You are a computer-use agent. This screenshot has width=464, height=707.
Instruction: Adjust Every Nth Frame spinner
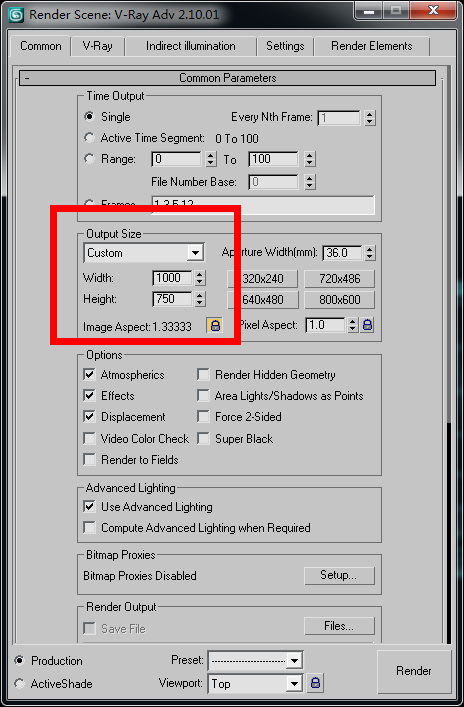[x=370, y=118]
